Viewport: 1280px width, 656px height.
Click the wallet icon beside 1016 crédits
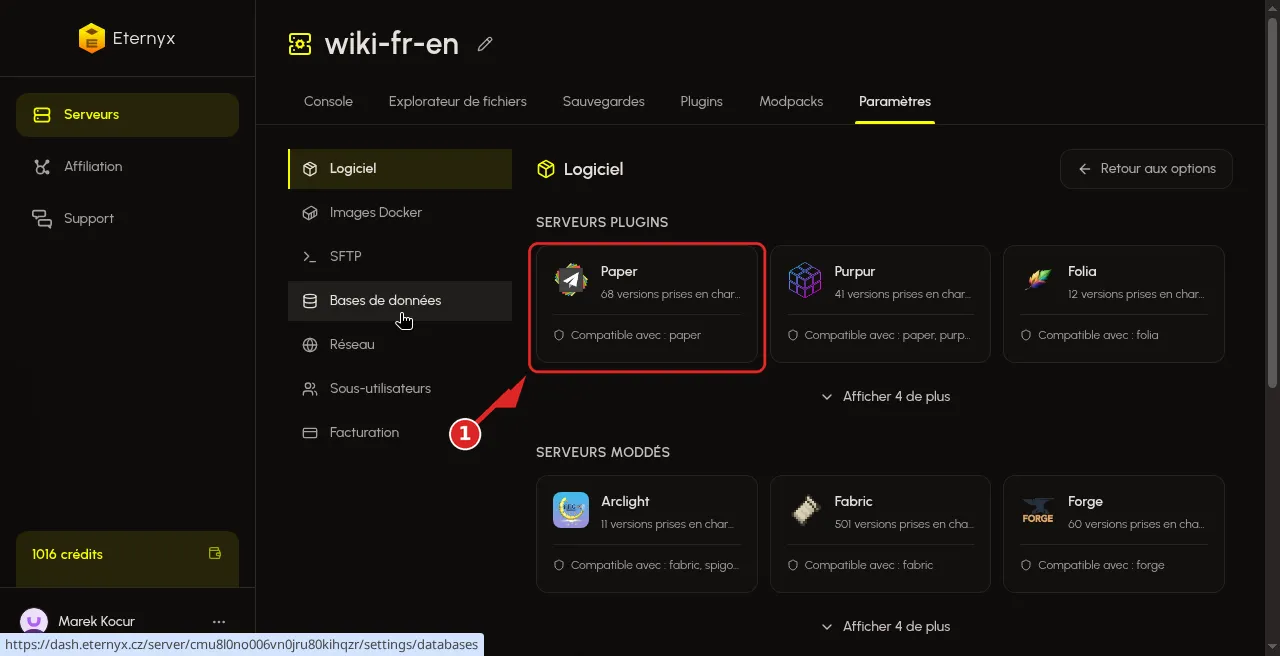[215, 553]
